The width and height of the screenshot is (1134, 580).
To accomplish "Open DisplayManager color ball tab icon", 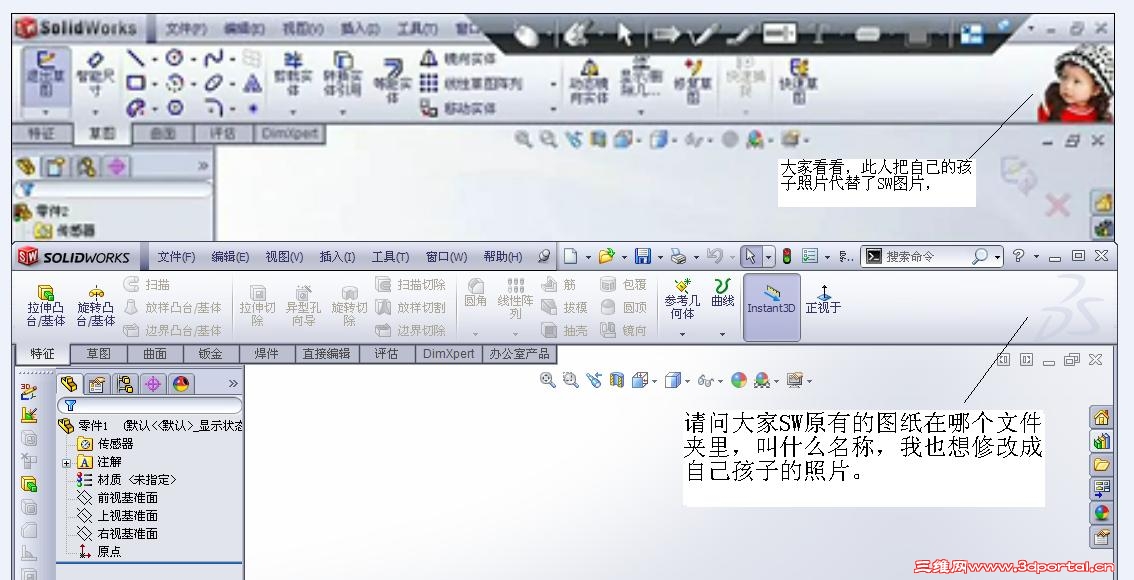I will [181, 383].
